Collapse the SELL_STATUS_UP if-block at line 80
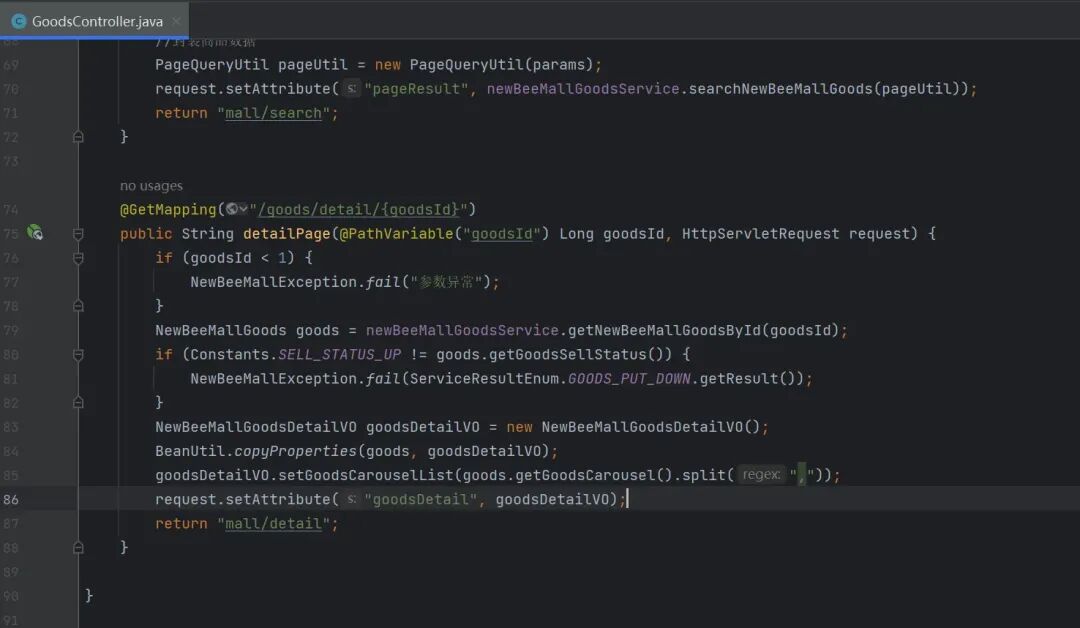The height and width of the screenshot is (628, 1080). tap(78, 355)
